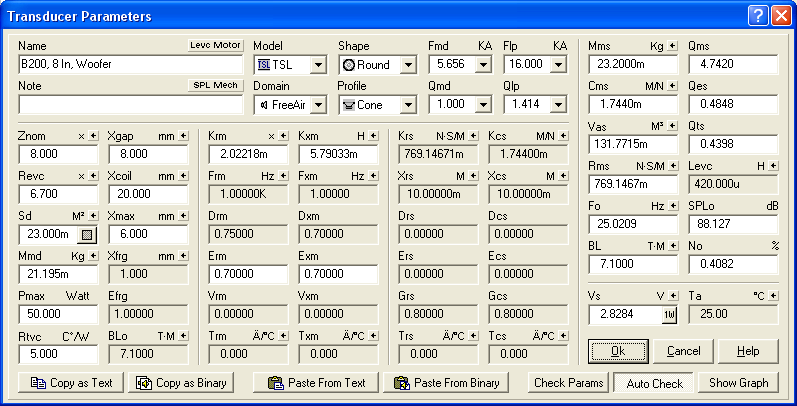Expand the Profile Cone dropdown
The image size is (797, 406).
pyautogui.click(x=409, y=105)
